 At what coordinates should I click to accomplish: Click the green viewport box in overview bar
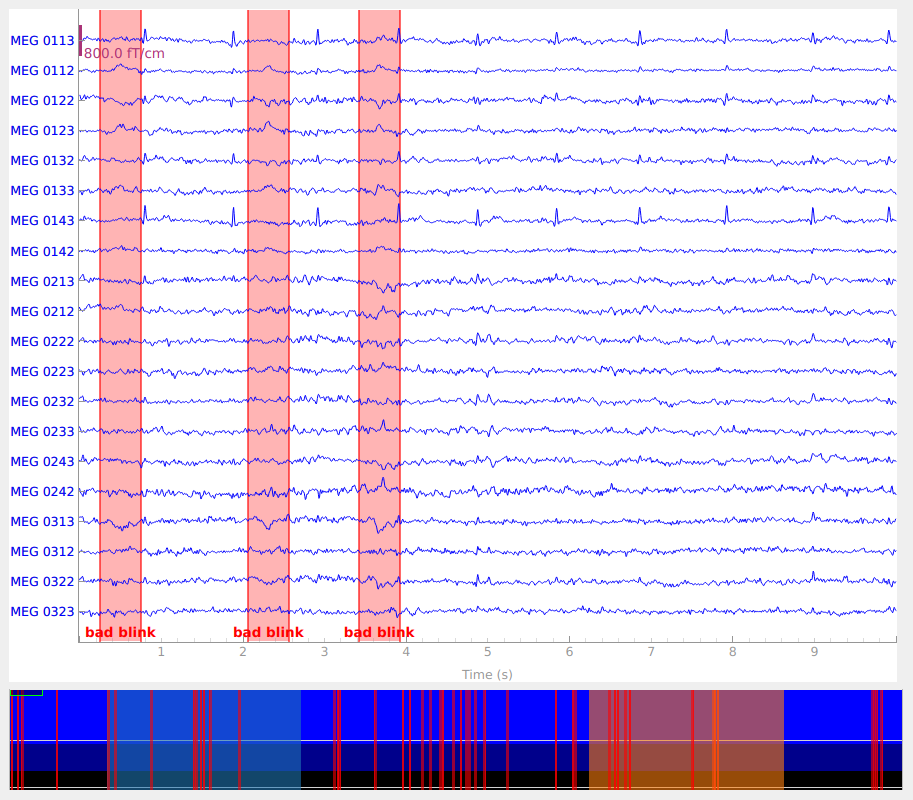pos(26,691)
